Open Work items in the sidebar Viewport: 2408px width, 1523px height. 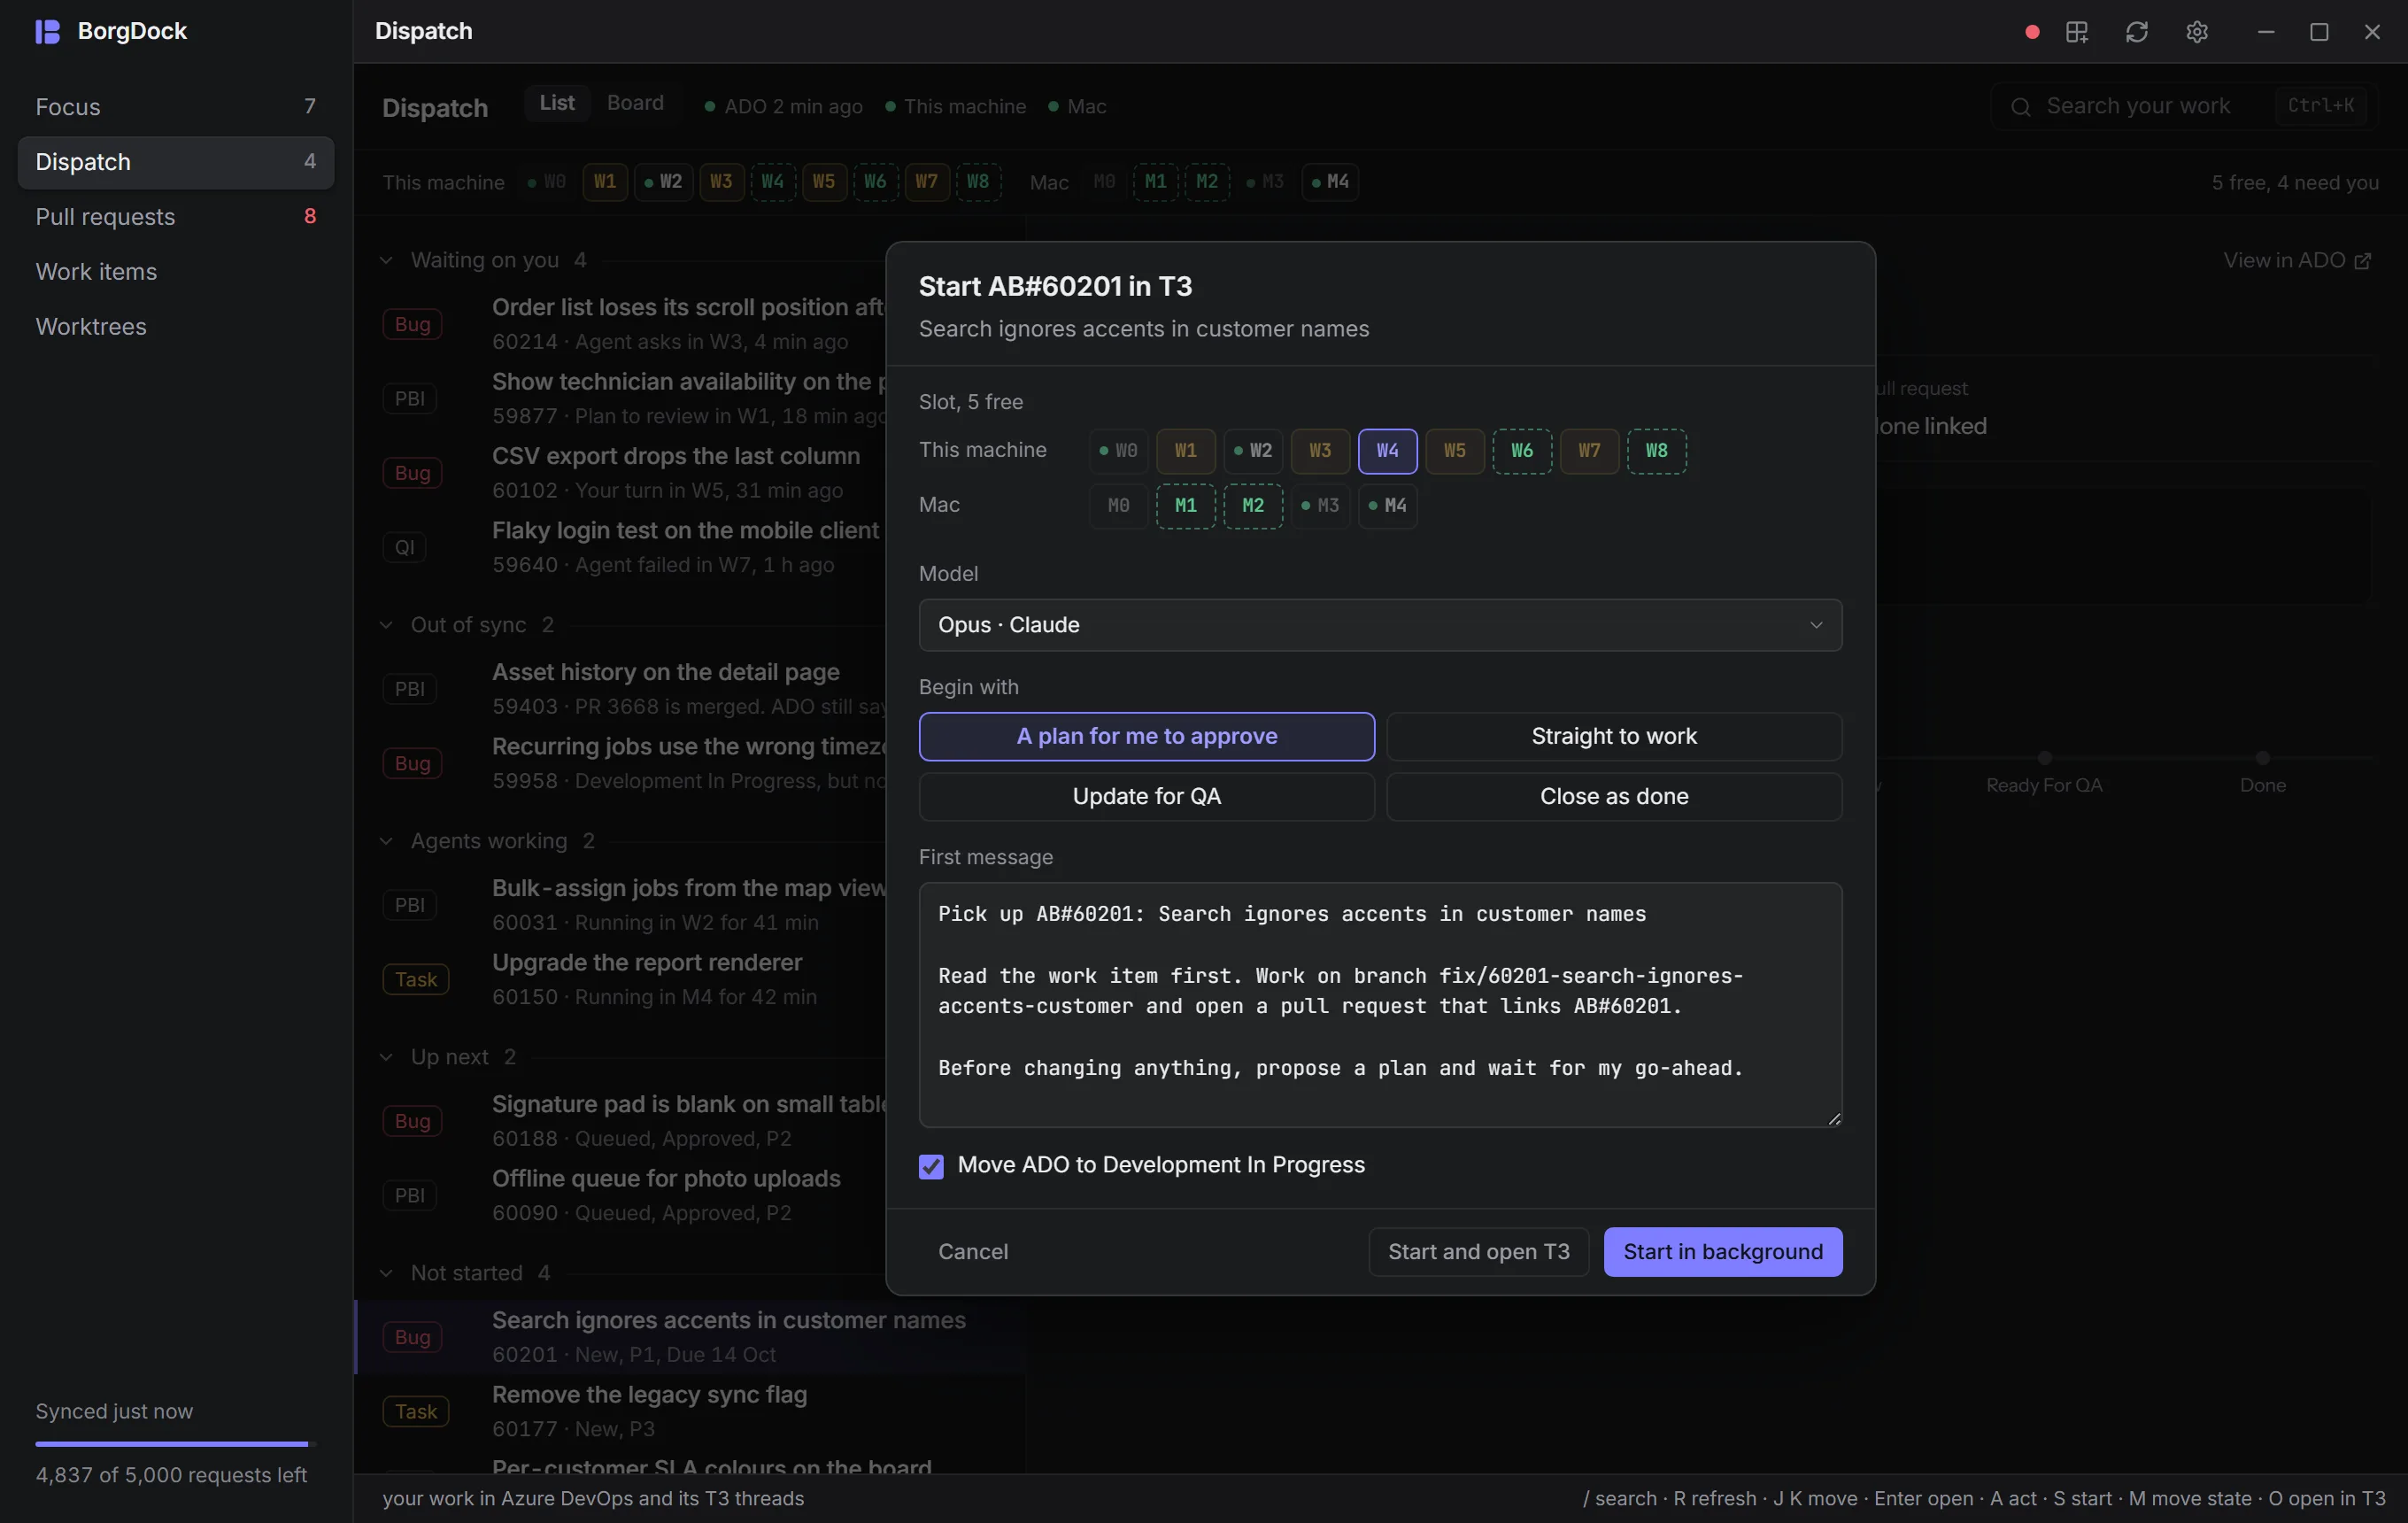pos(176,272)
